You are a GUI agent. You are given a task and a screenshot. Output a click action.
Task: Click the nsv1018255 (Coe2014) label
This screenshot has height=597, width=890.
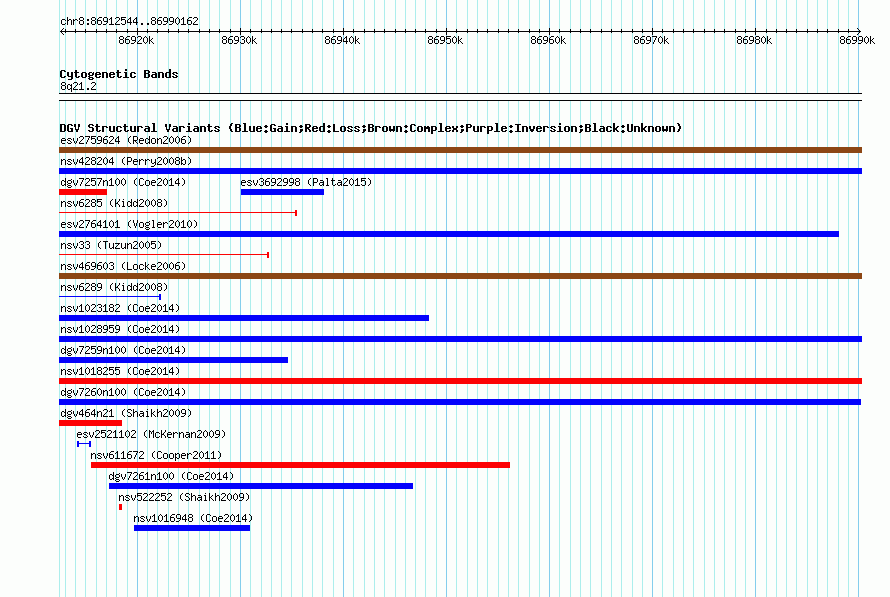coord(120,371)
